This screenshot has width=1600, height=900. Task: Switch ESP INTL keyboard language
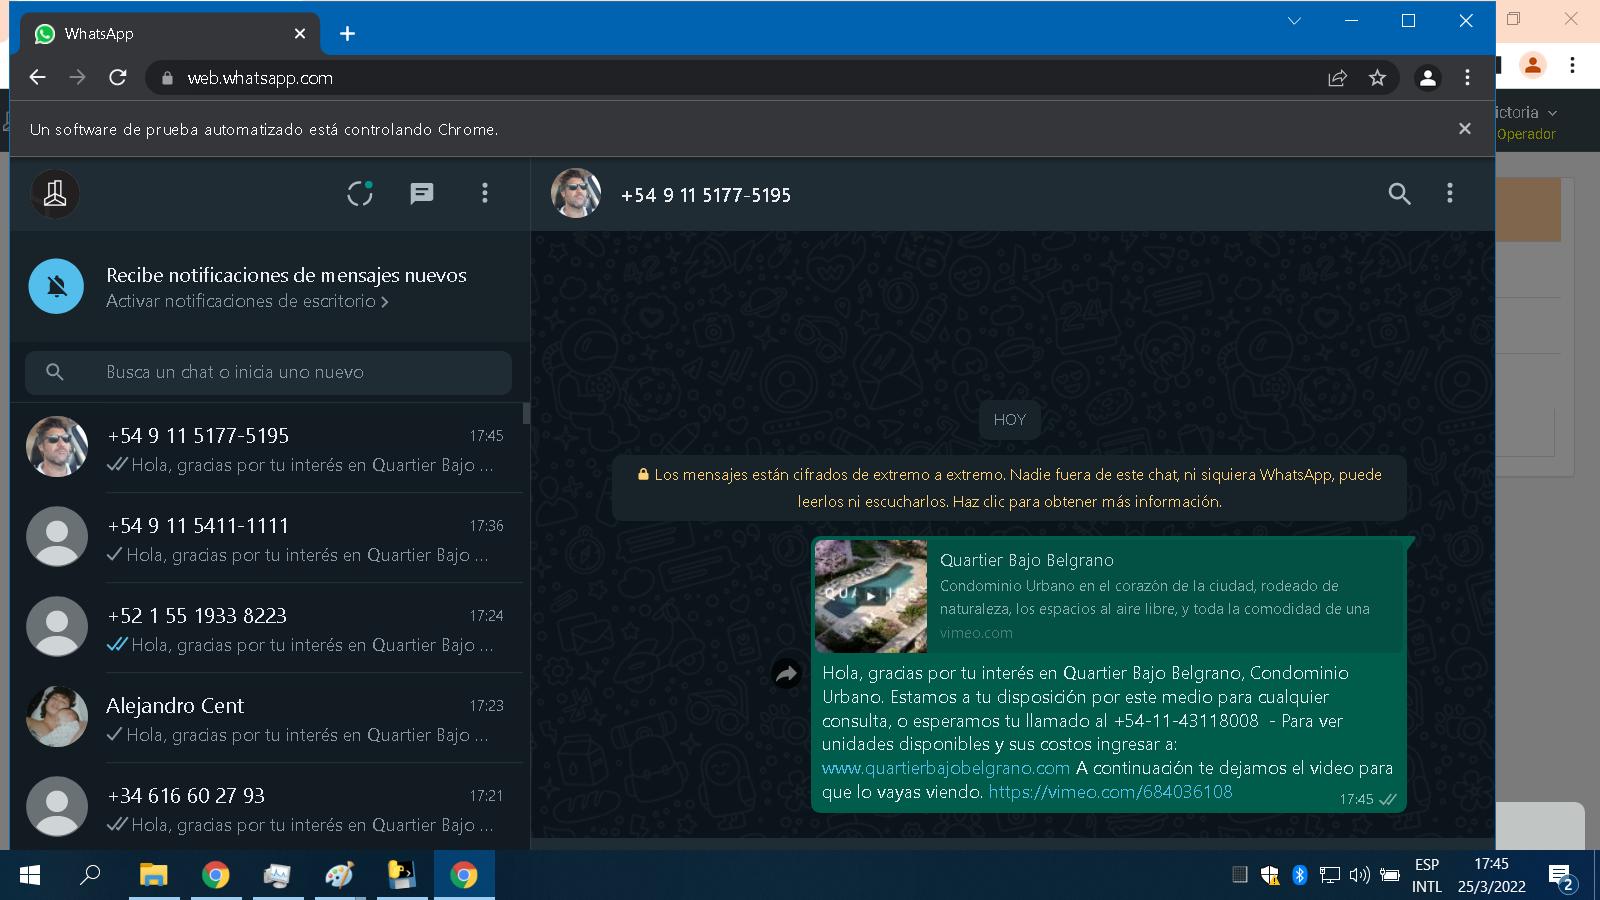point(1427,875)
